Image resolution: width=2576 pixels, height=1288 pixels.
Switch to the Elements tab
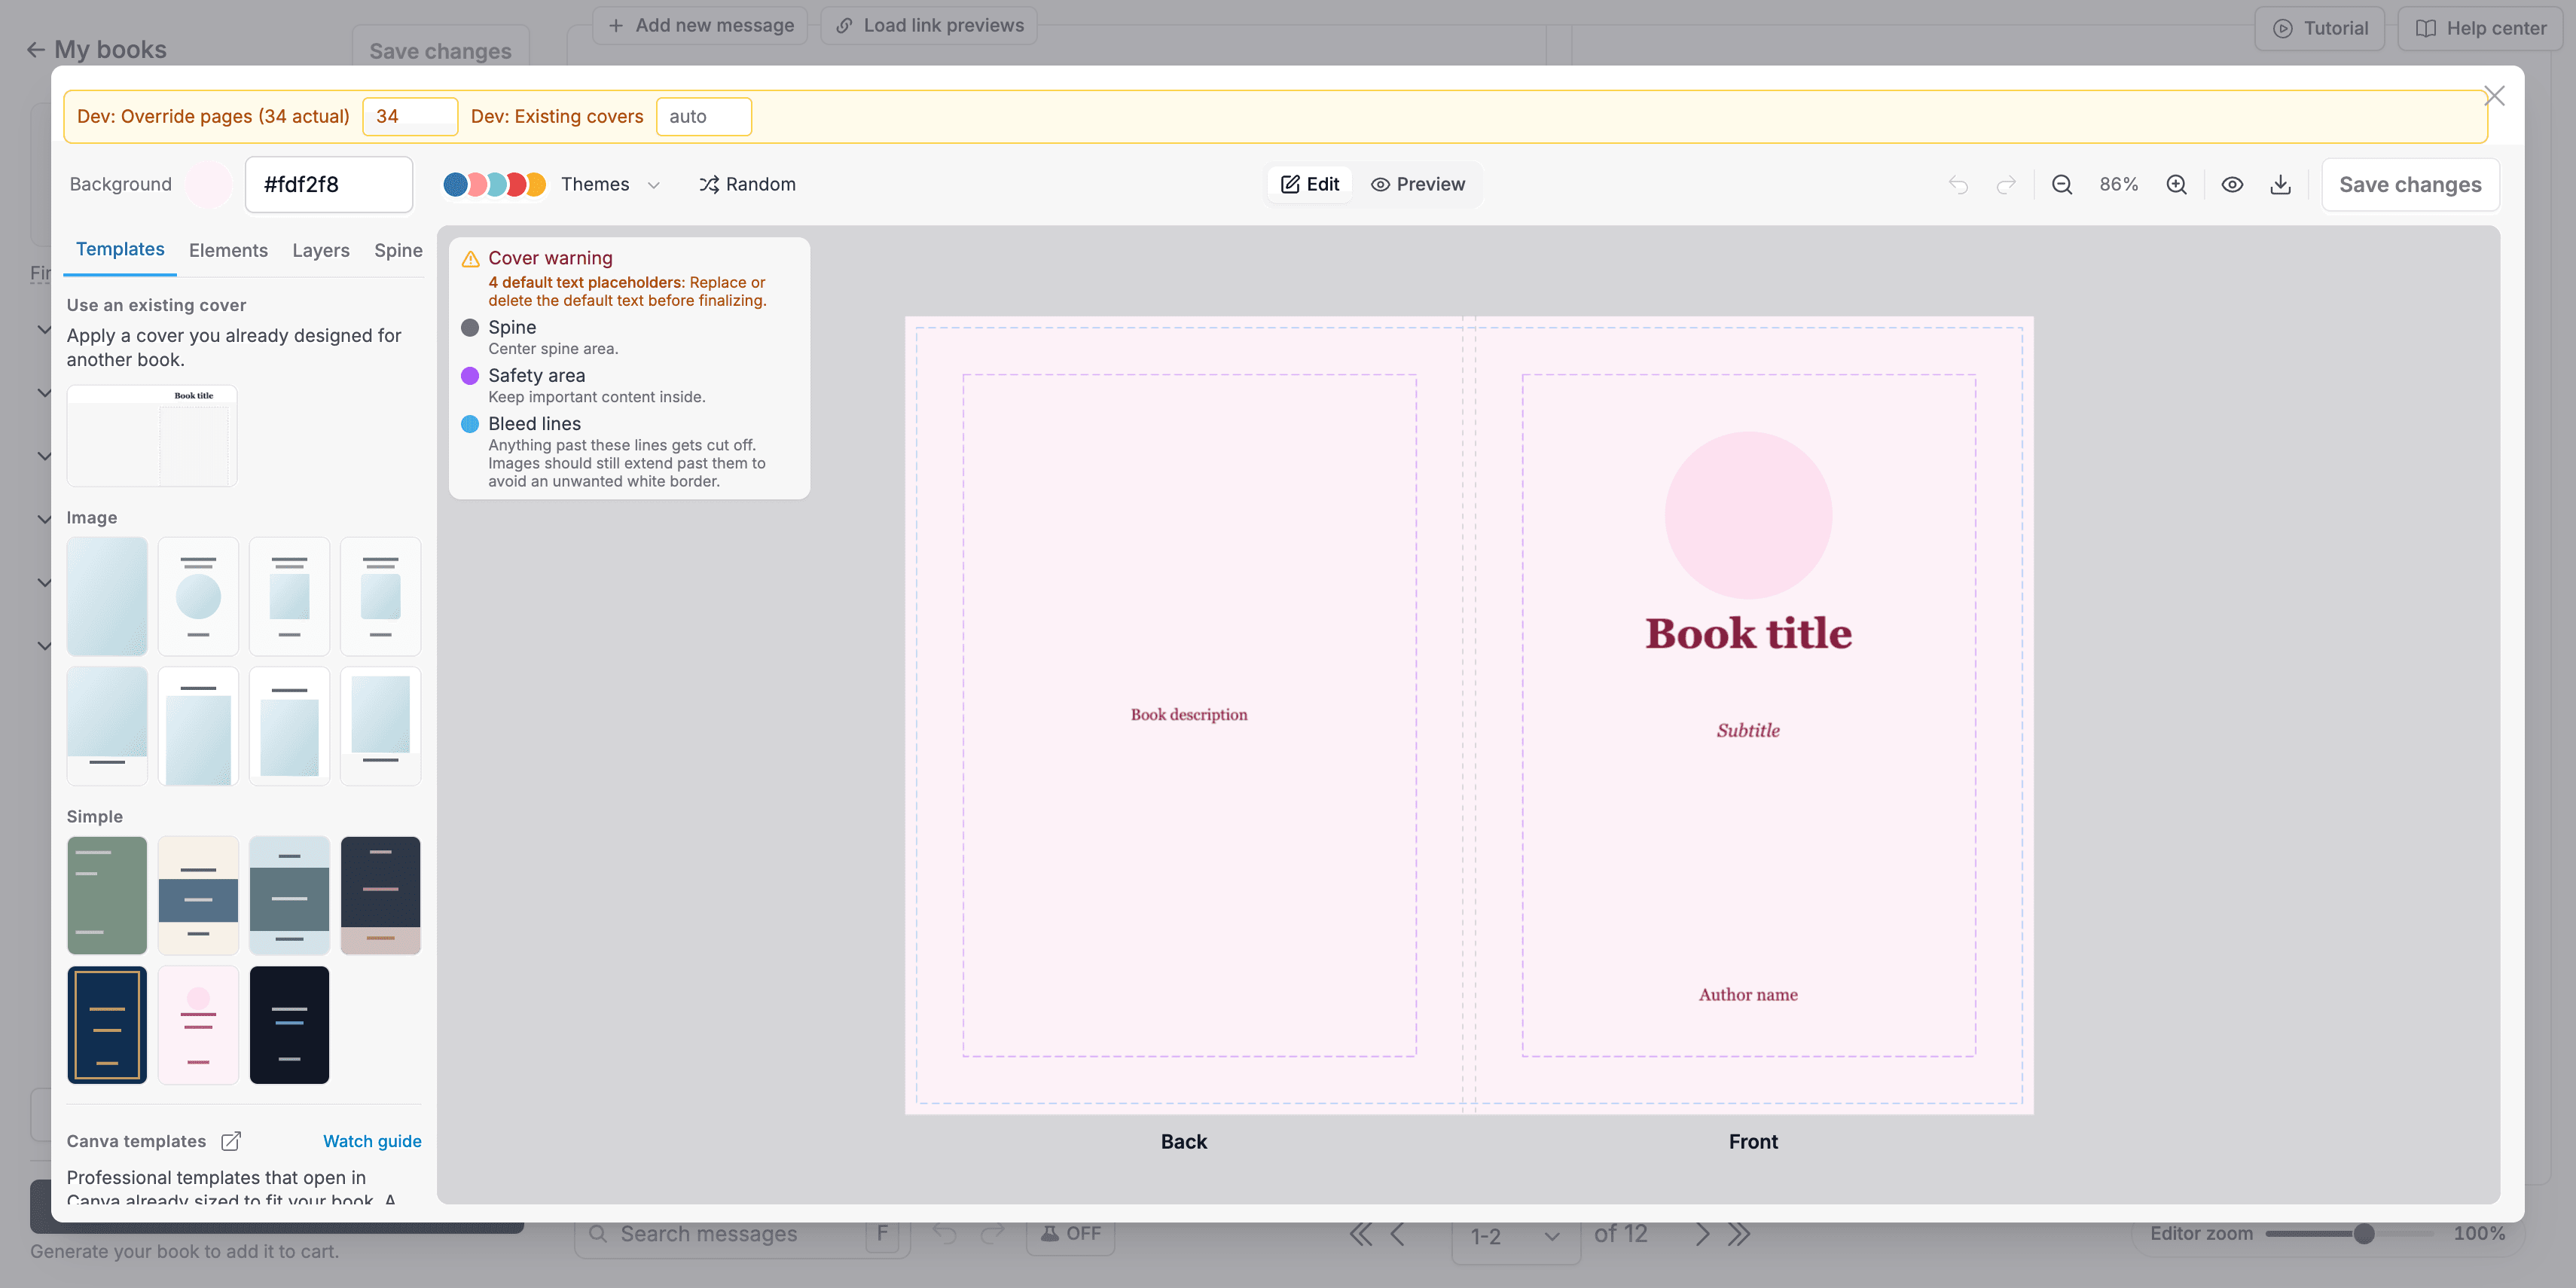228,250
